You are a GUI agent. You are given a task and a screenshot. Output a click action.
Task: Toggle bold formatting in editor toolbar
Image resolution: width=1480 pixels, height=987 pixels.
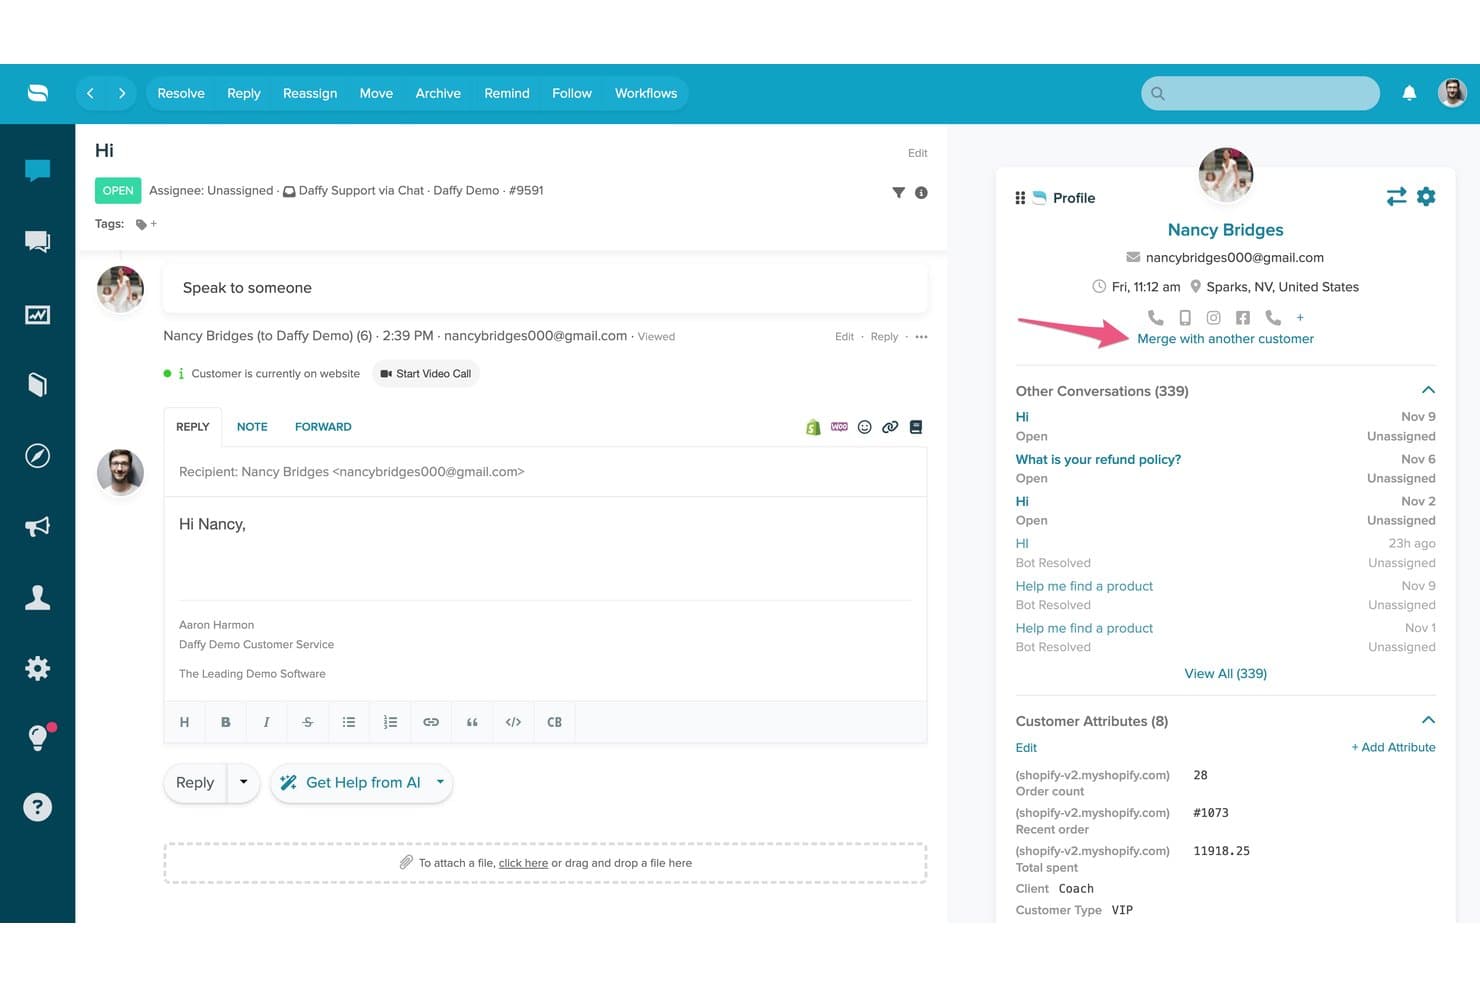click(226, 722)
